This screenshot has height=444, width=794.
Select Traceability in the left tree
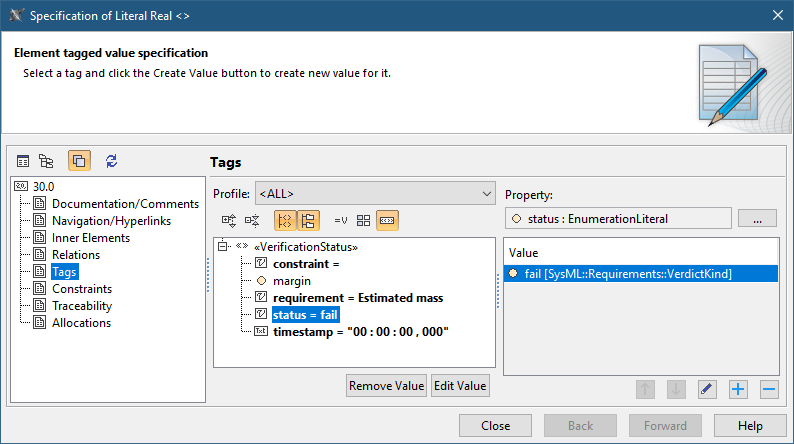pyautogui.click(x=82, y=306)
